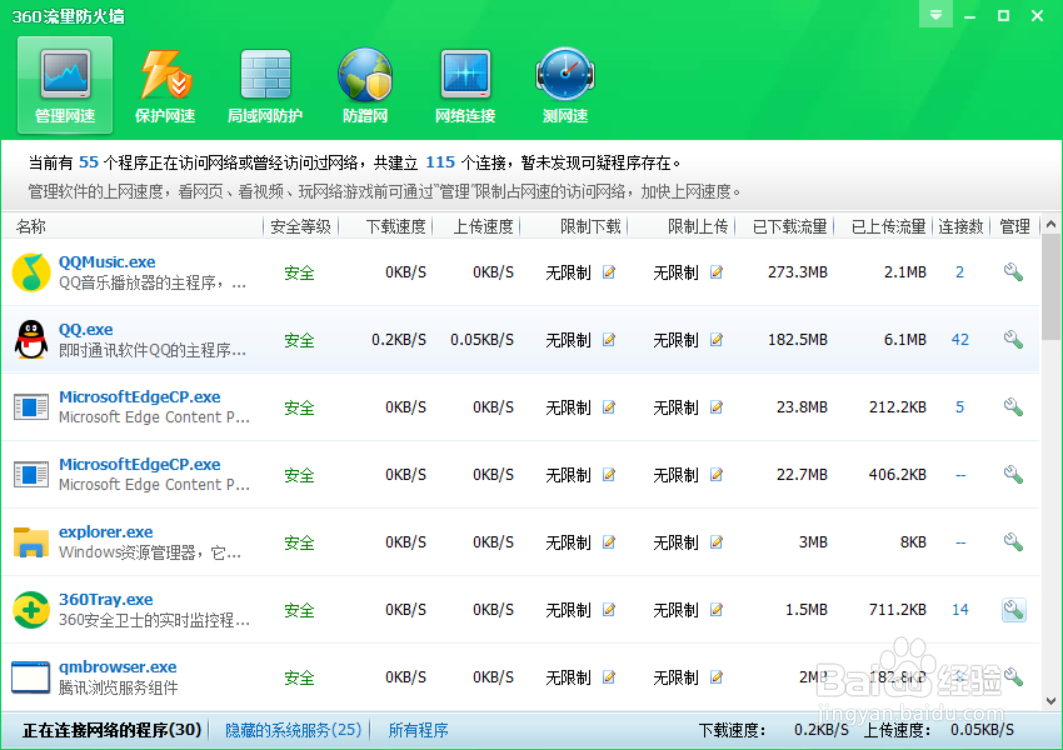This screenshot has width=1063, height=750.
Task: Edit upload limit for QQ.exe
Action: [717, 340]
